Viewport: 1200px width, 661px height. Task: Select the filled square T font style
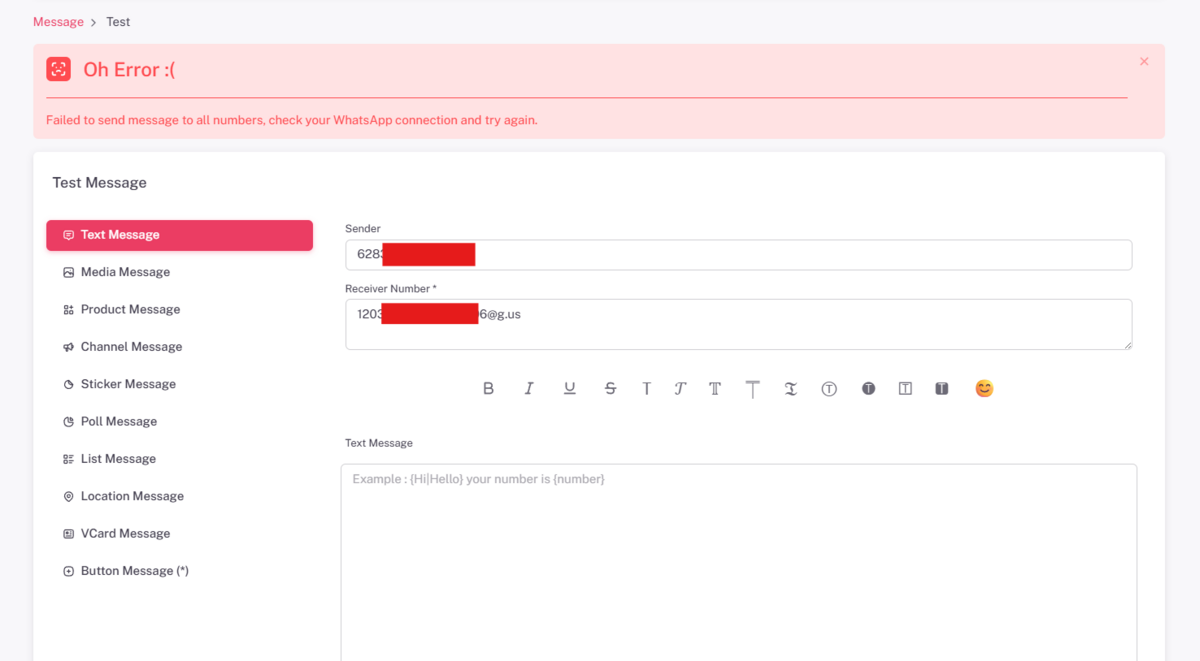[941, 389]
